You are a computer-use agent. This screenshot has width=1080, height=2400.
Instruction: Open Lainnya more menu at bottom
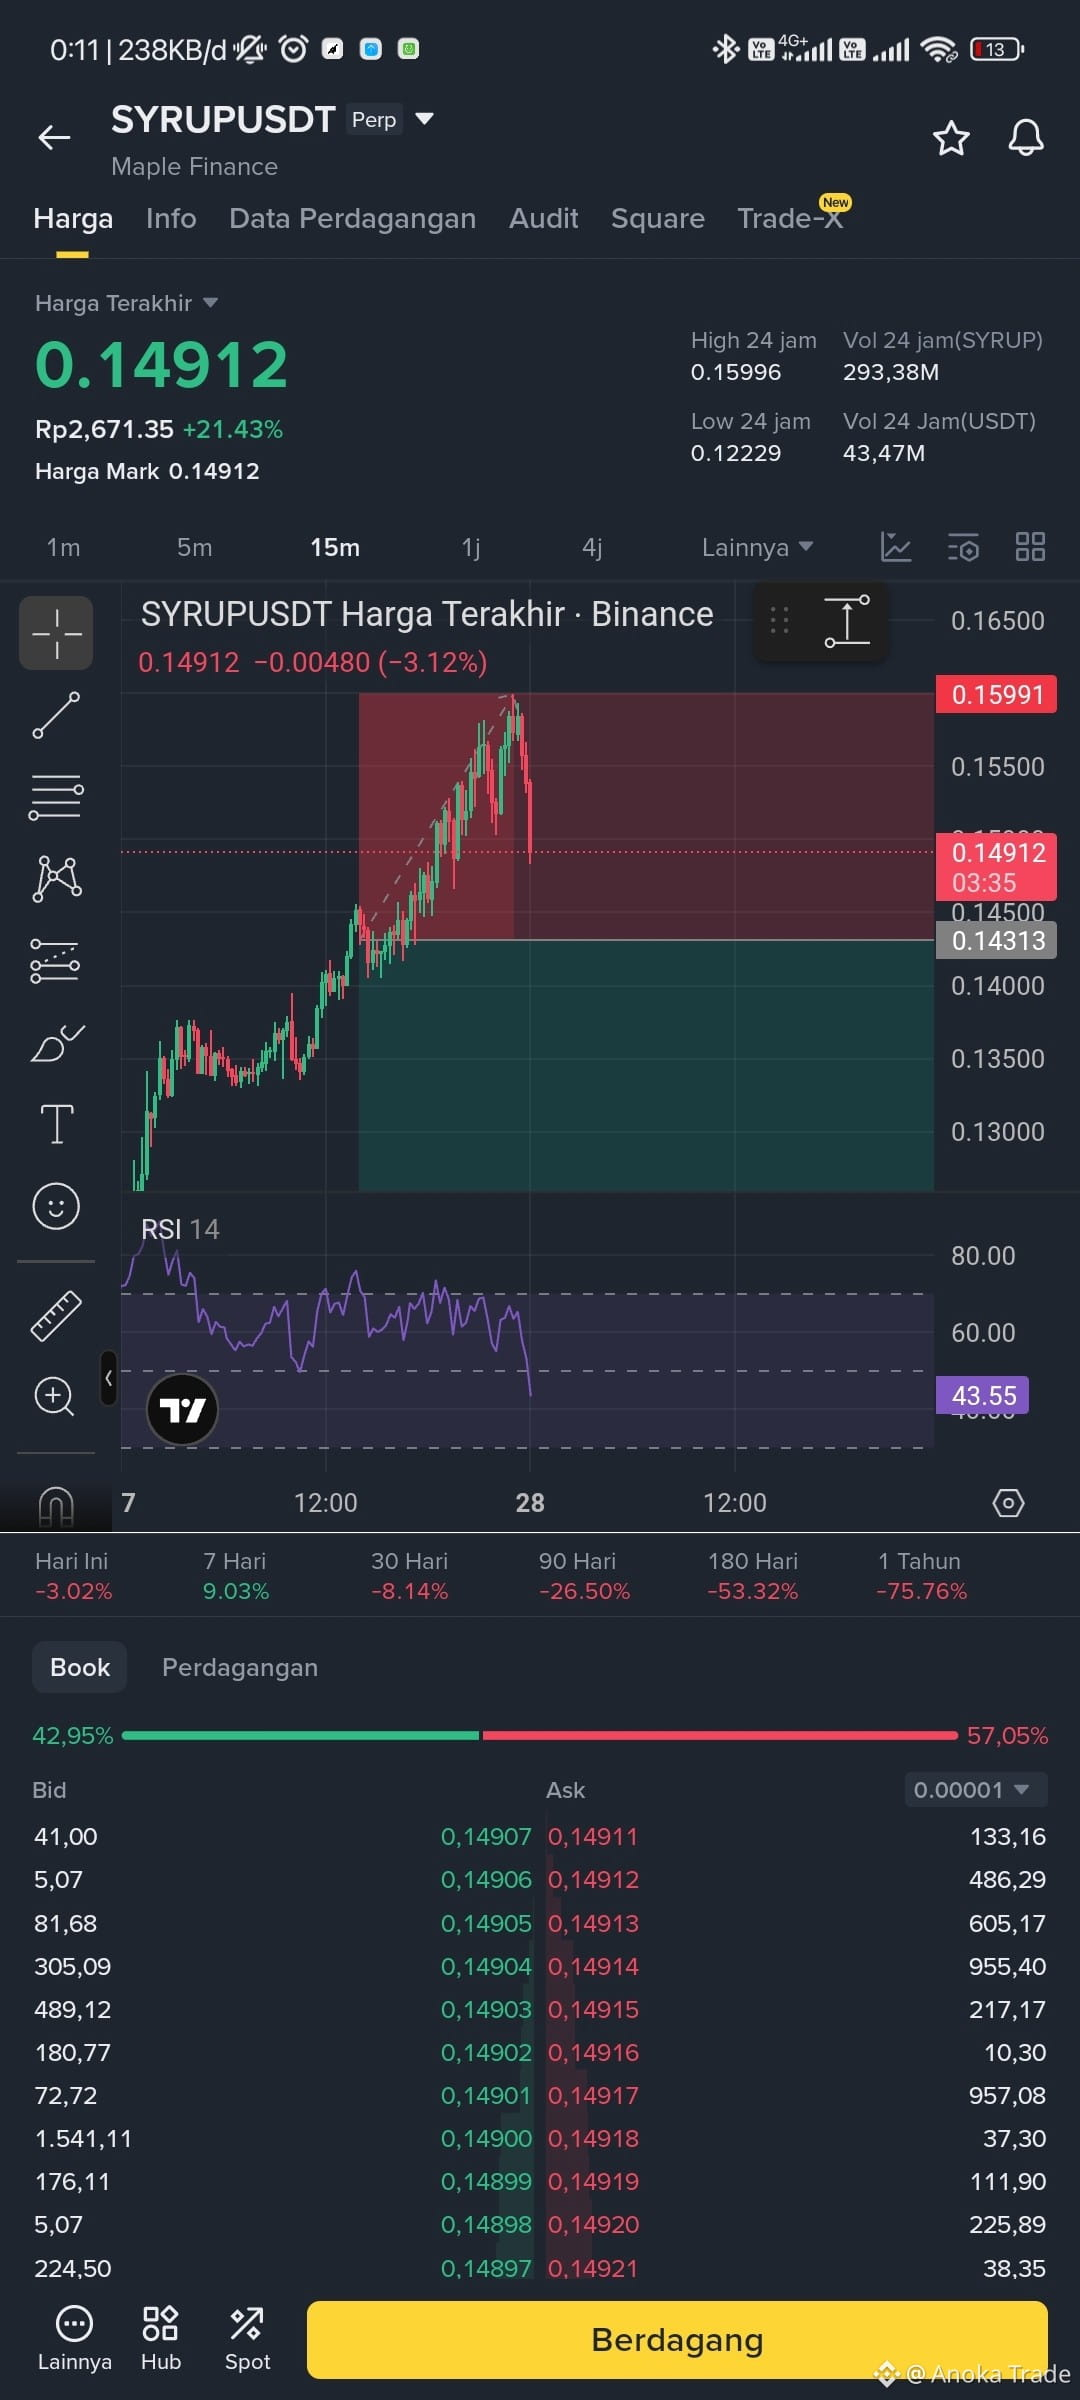(x=75, y=2339)
